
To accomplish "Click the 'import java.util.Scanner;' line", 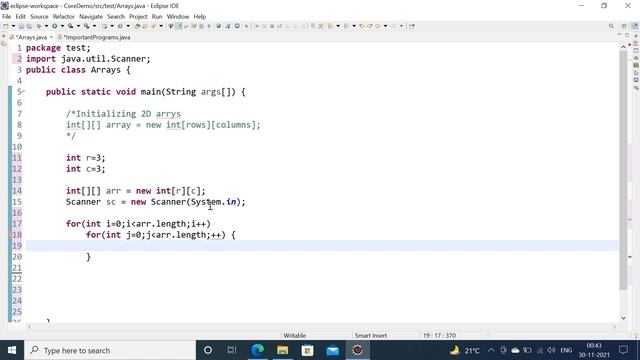I will (88, 59).
